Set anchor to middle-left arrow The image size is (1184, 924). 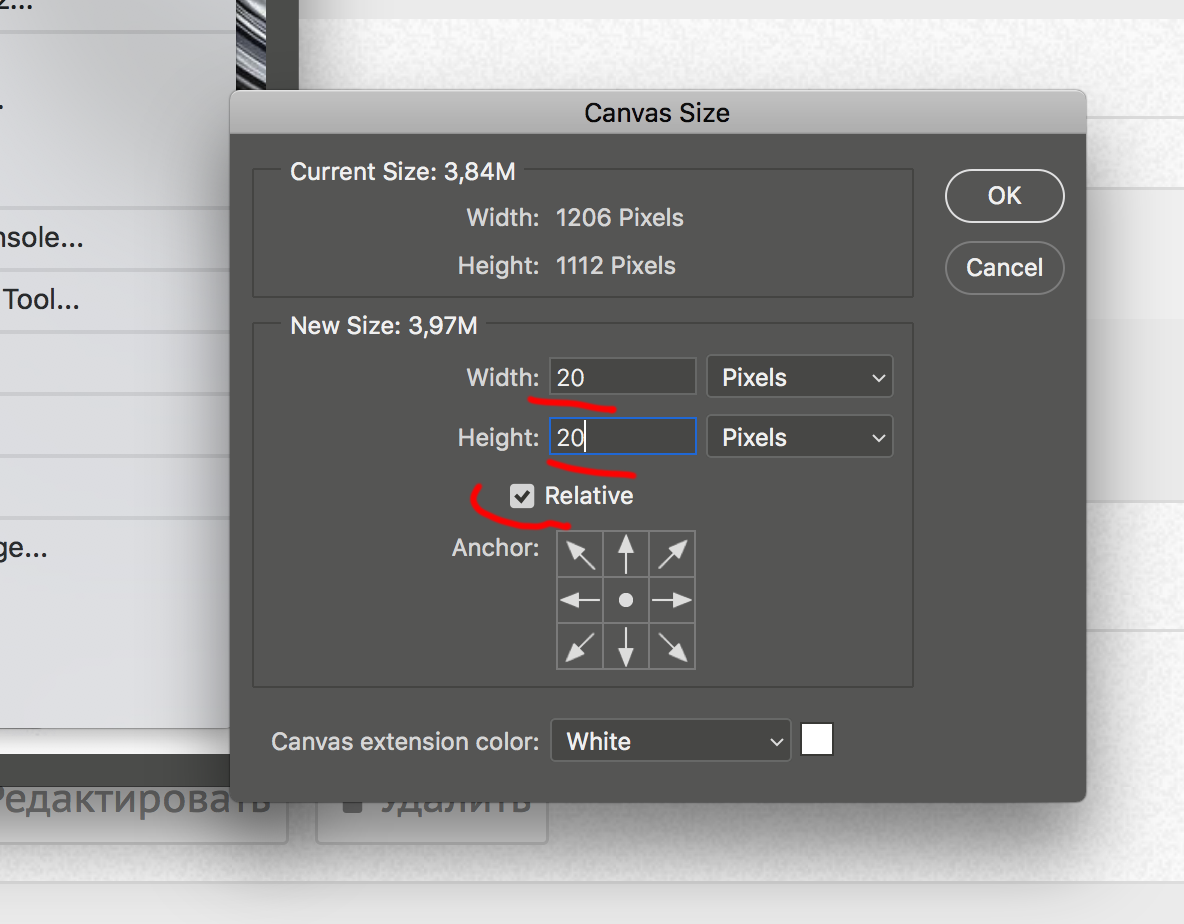tap(580, 600)
